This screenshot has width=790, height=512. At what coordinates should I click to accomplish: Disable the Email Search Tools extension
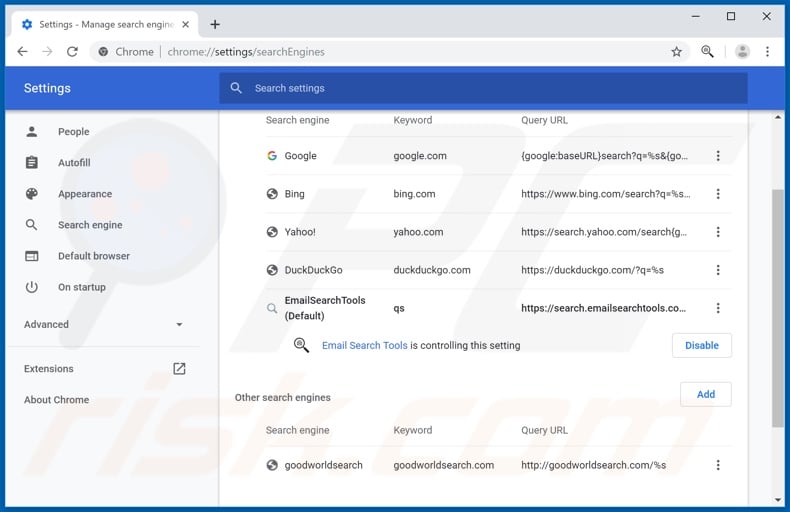(701, 345)
